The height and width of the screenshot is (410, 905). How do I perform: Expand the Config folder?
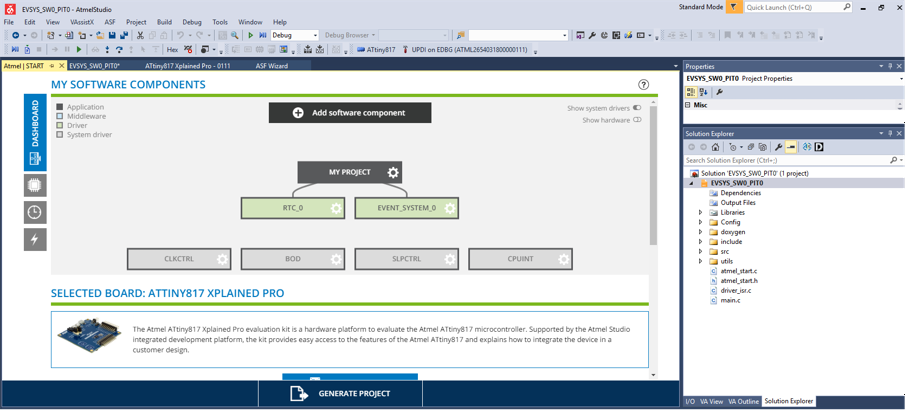[701, 222]
